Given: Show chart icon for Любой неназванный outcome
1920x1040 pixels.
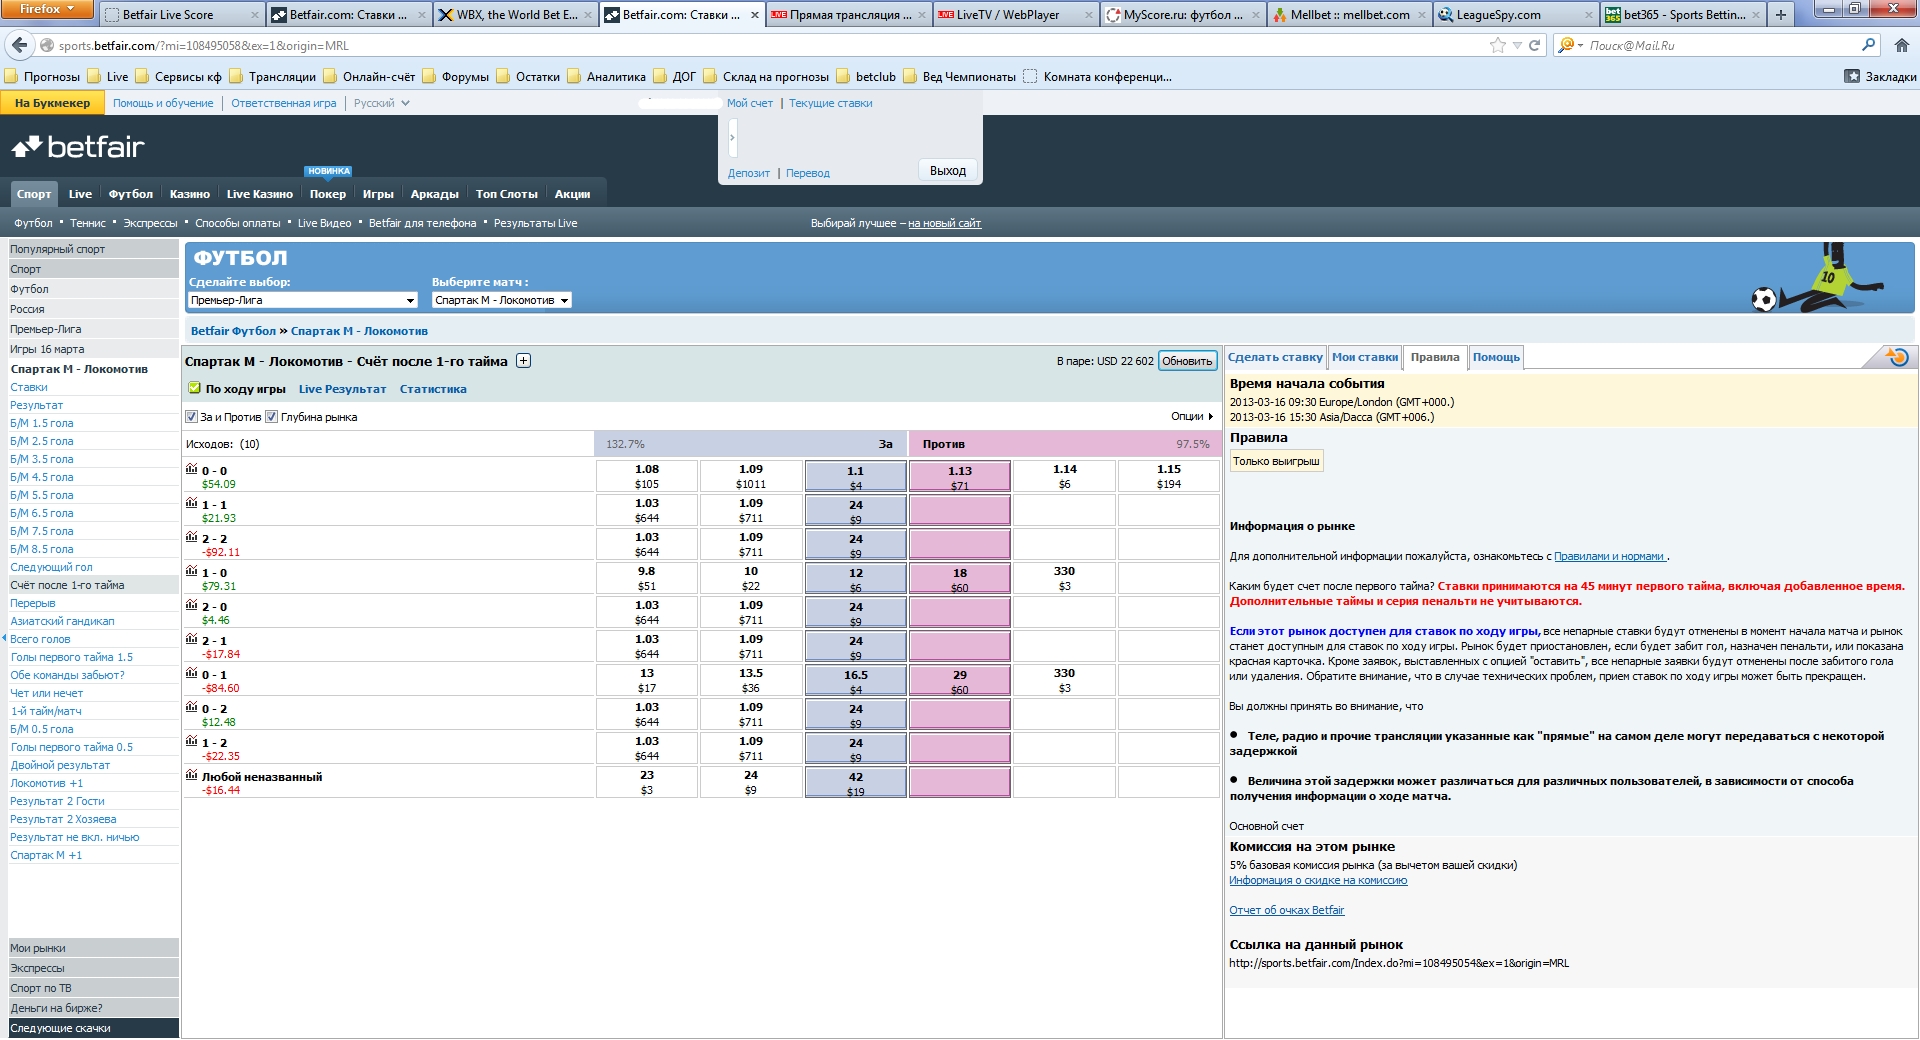Looking at the screenshot, I should point(191,775).
